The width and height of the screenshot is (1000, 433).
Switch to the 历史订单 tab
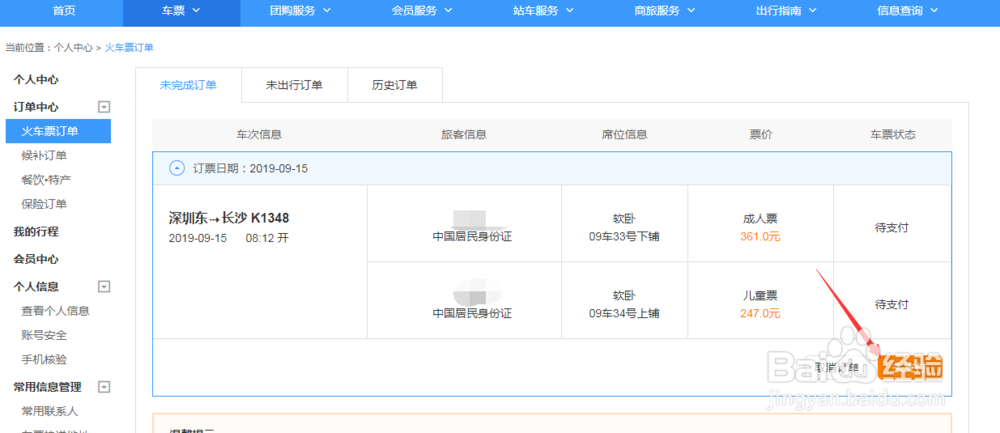pos(395,85)
